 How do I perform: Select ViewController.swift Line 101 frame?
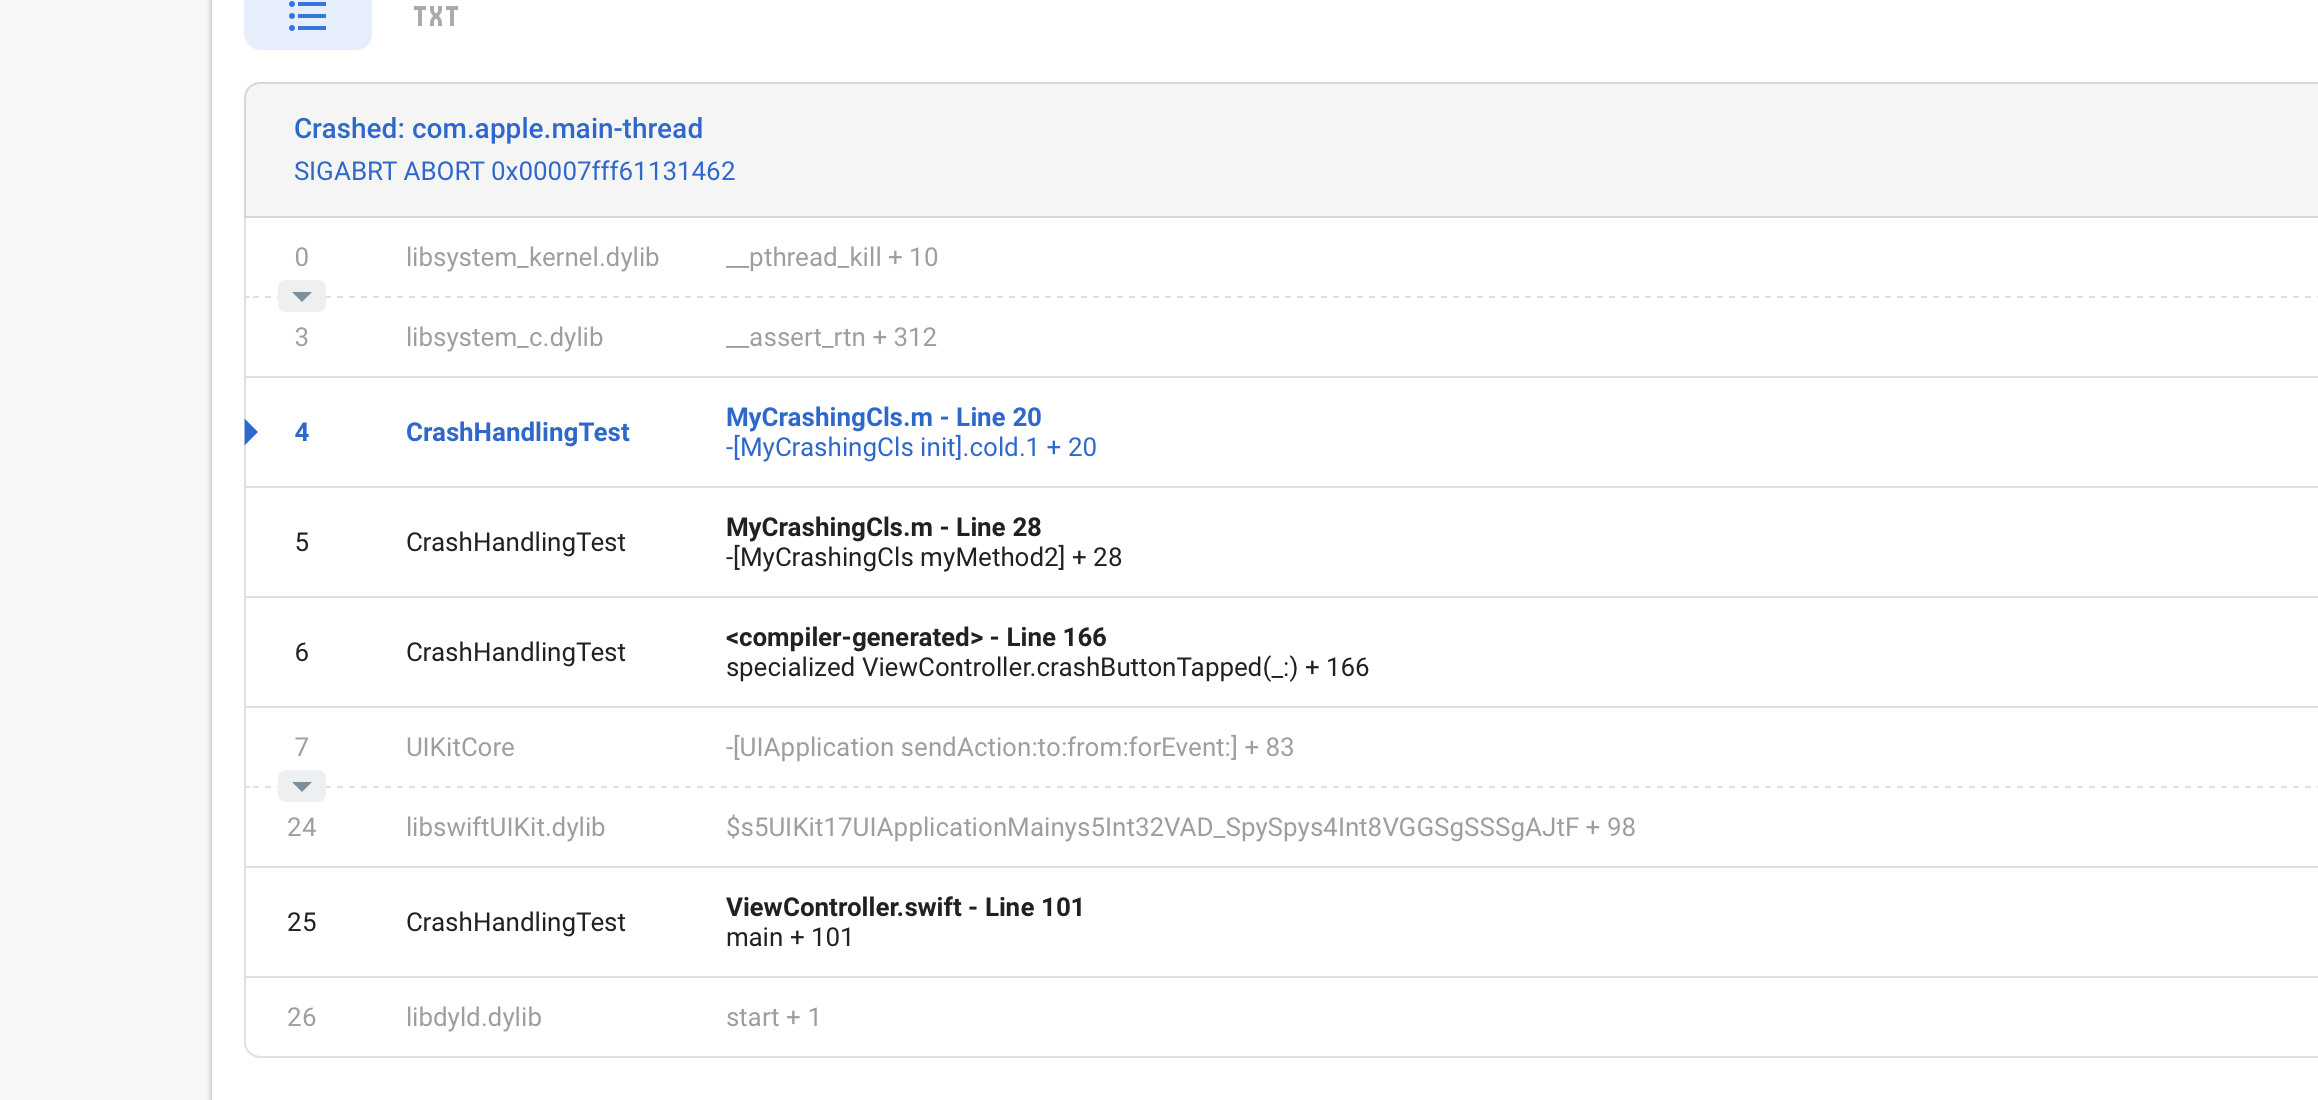pyautogui.click(x=904, y=907)
